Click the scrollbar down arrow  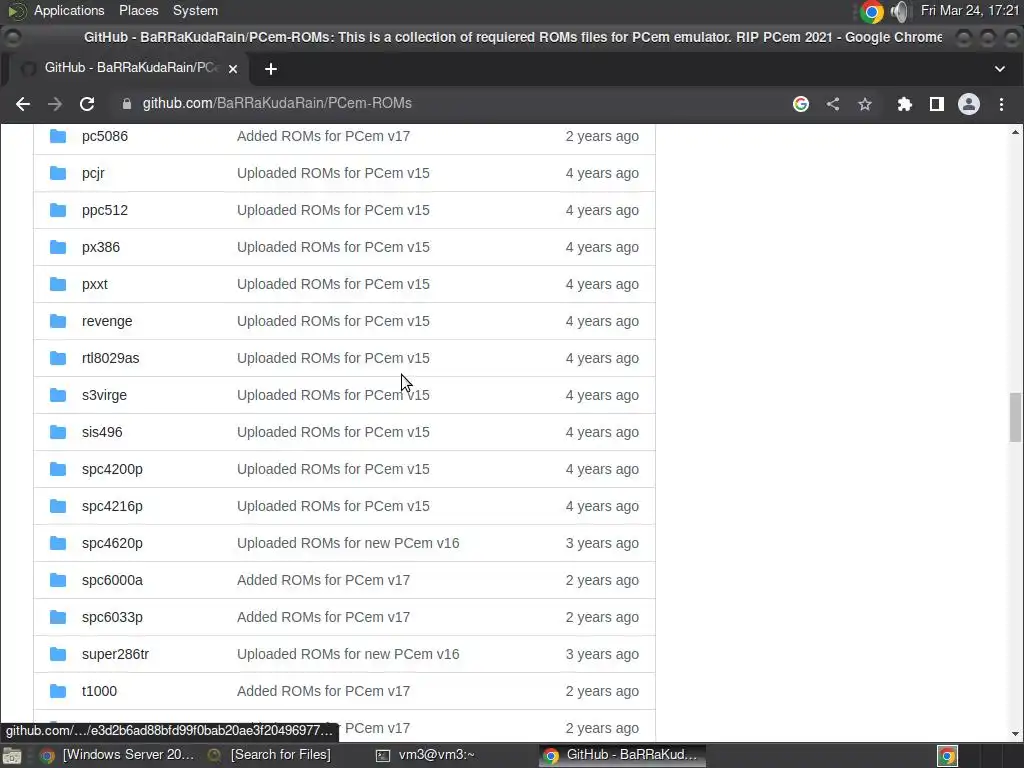(x=1015, y=734)
